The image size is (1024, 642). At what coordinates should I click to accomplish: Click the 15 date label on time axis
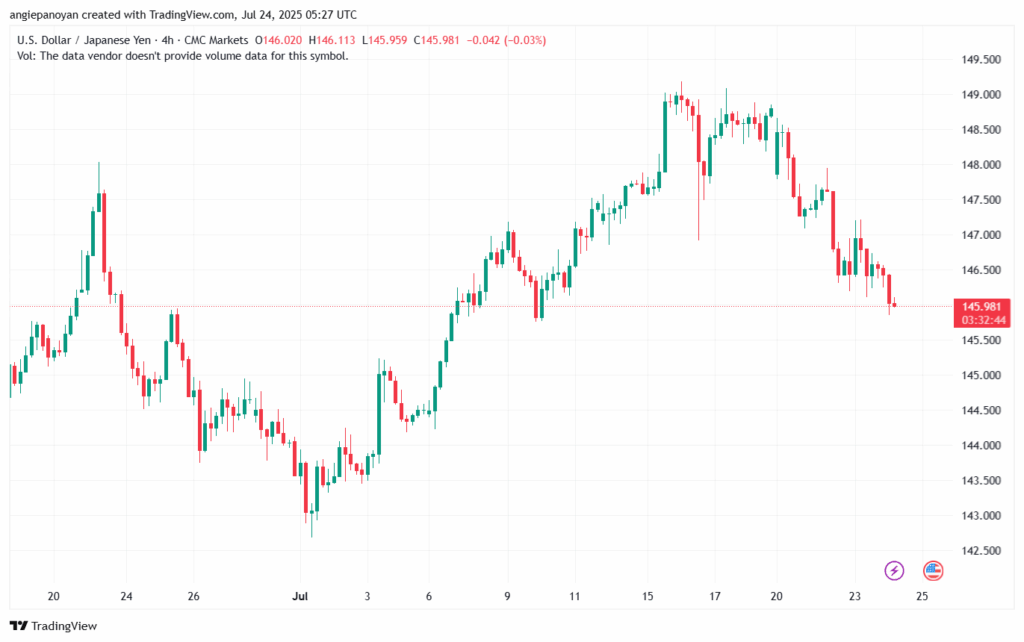(x=647, y=596)
